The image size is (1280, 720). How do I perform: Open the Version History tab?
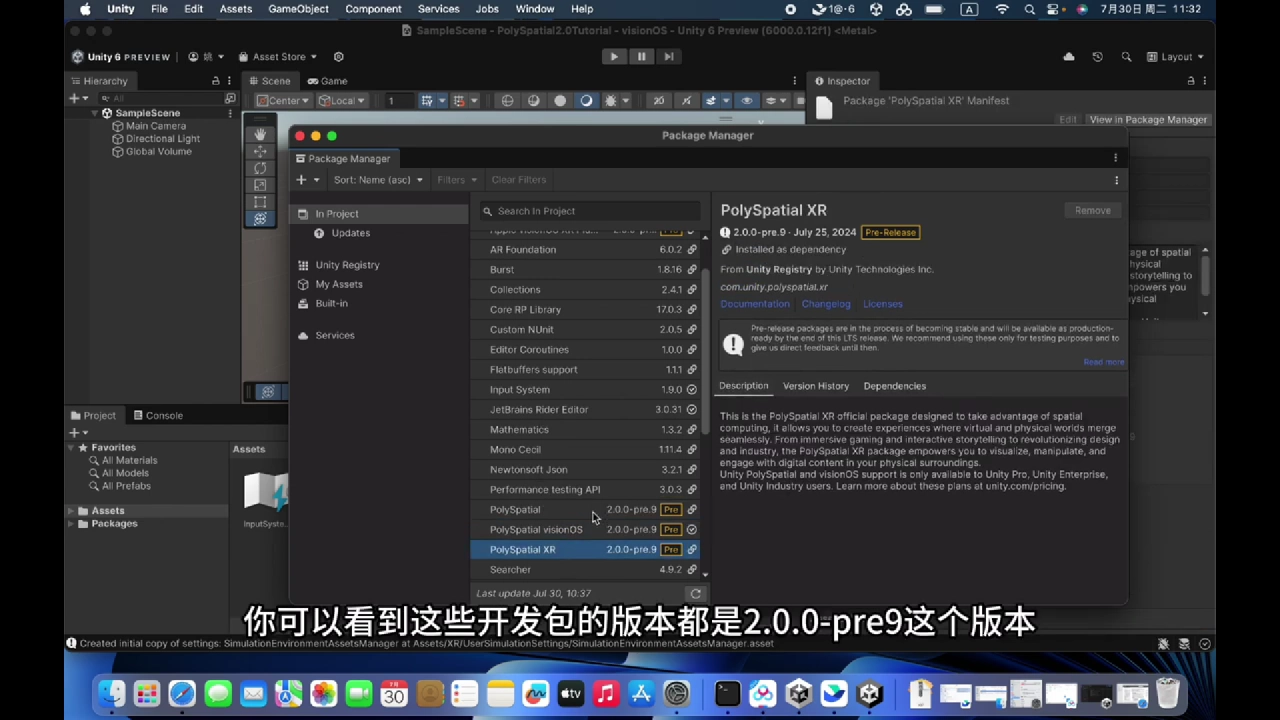coord(816,386)
